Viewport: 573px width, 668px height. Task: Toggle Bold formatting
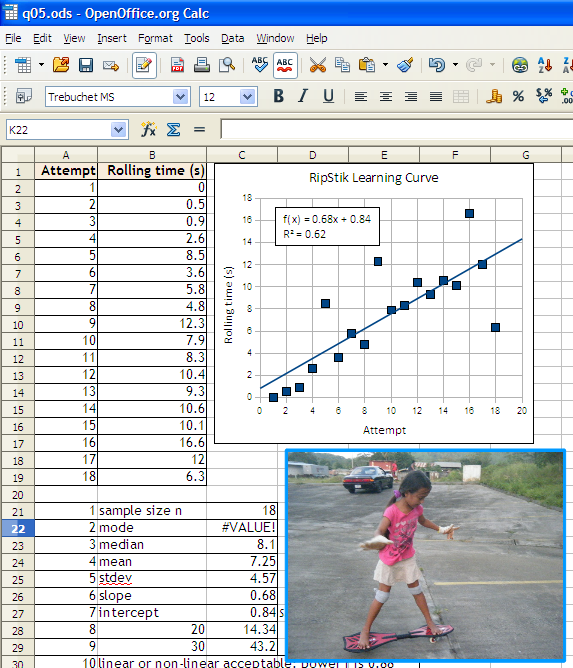[279, 96]
